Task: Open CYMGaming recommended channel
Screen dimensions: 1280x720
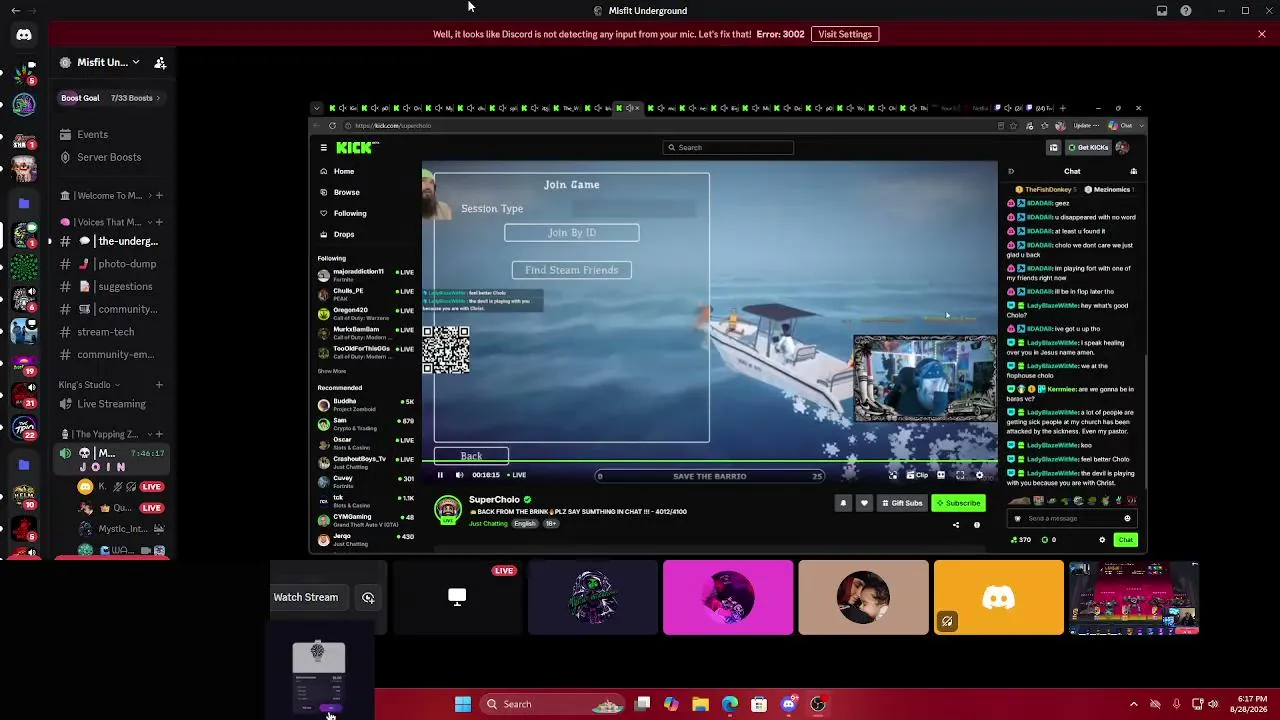Action: coord(366,520)
